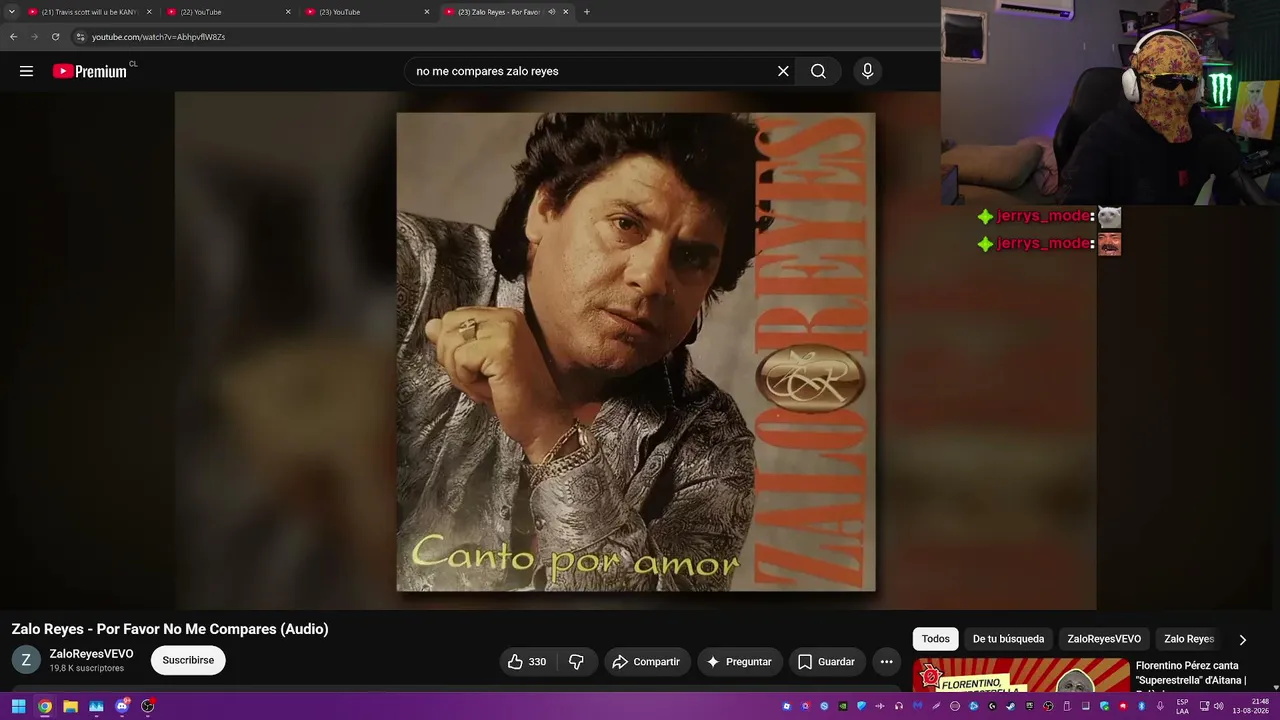This screenshot has height=720, width=1280.
Task: Open ZaloReyesVEVO channel avatar
Action: 26,660
